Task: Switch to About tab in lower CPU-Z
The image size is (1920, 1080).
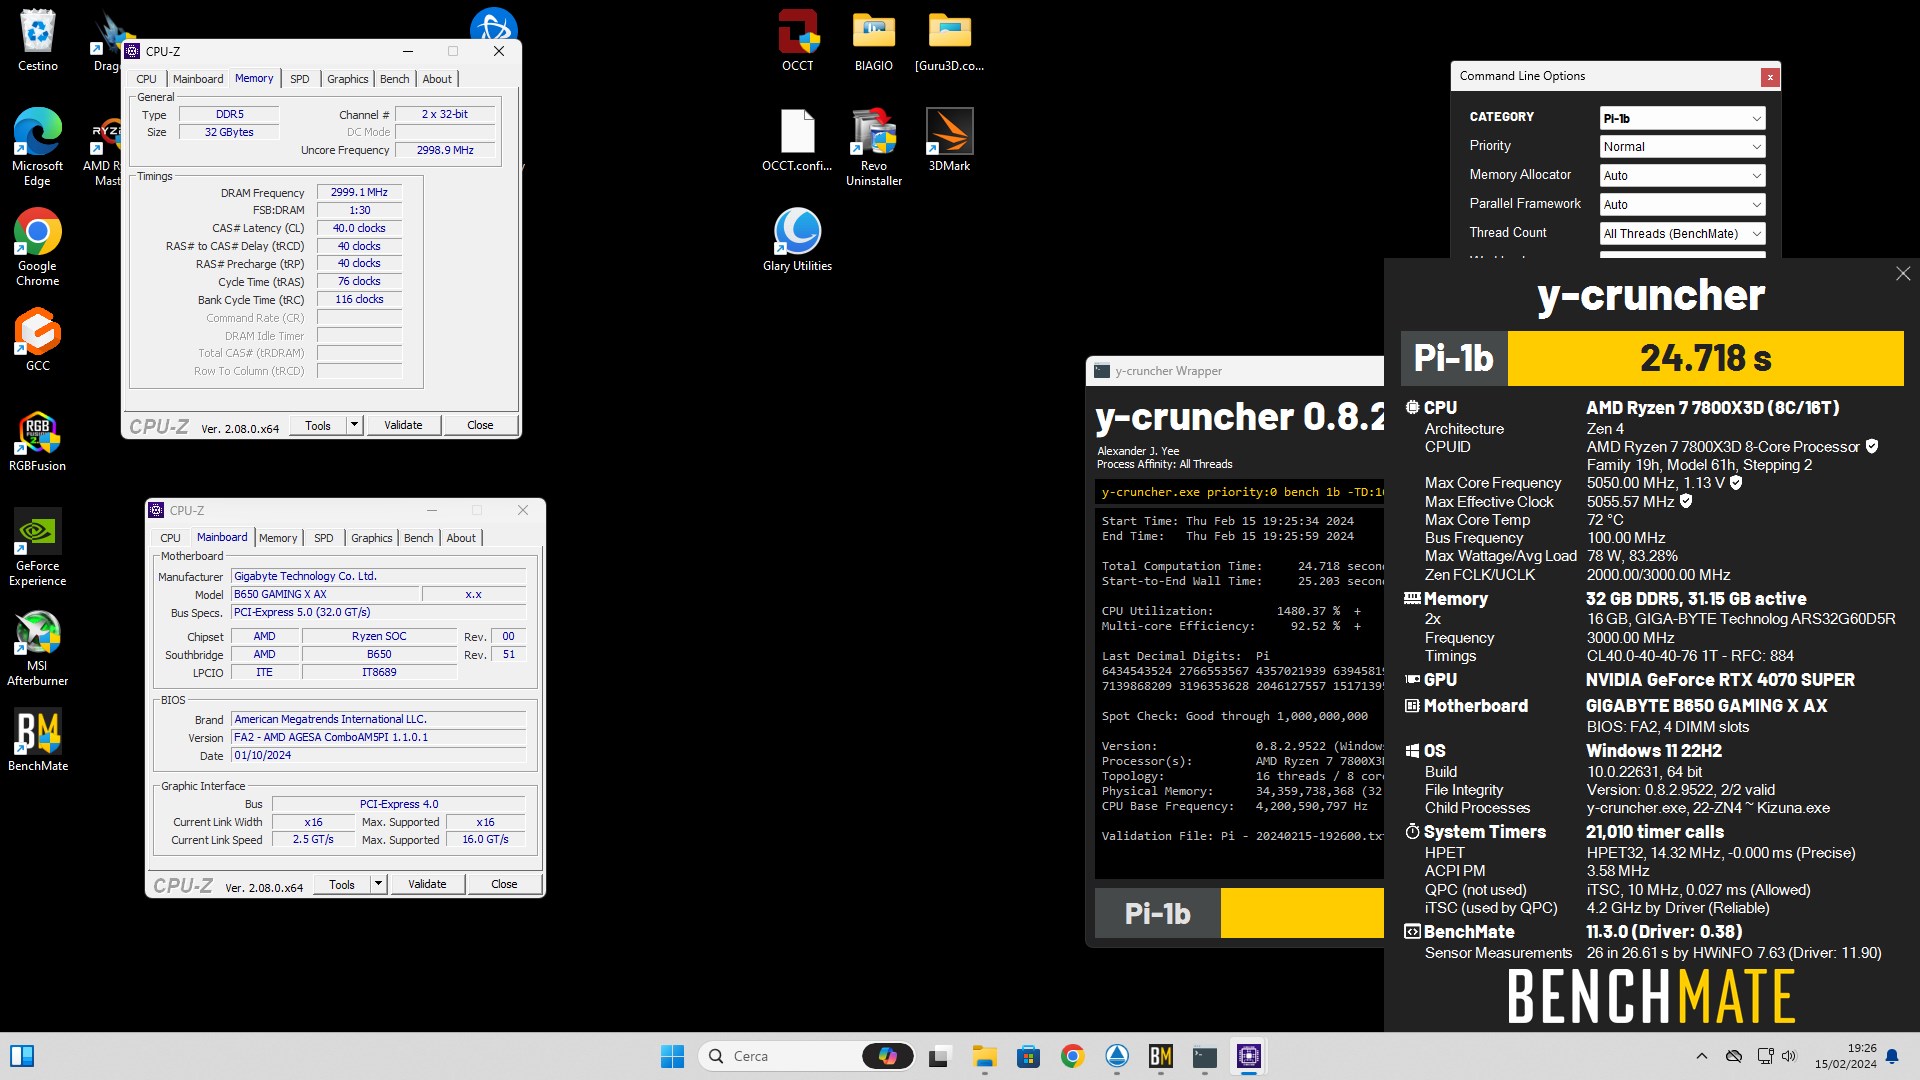Action: tap(461, 538)
